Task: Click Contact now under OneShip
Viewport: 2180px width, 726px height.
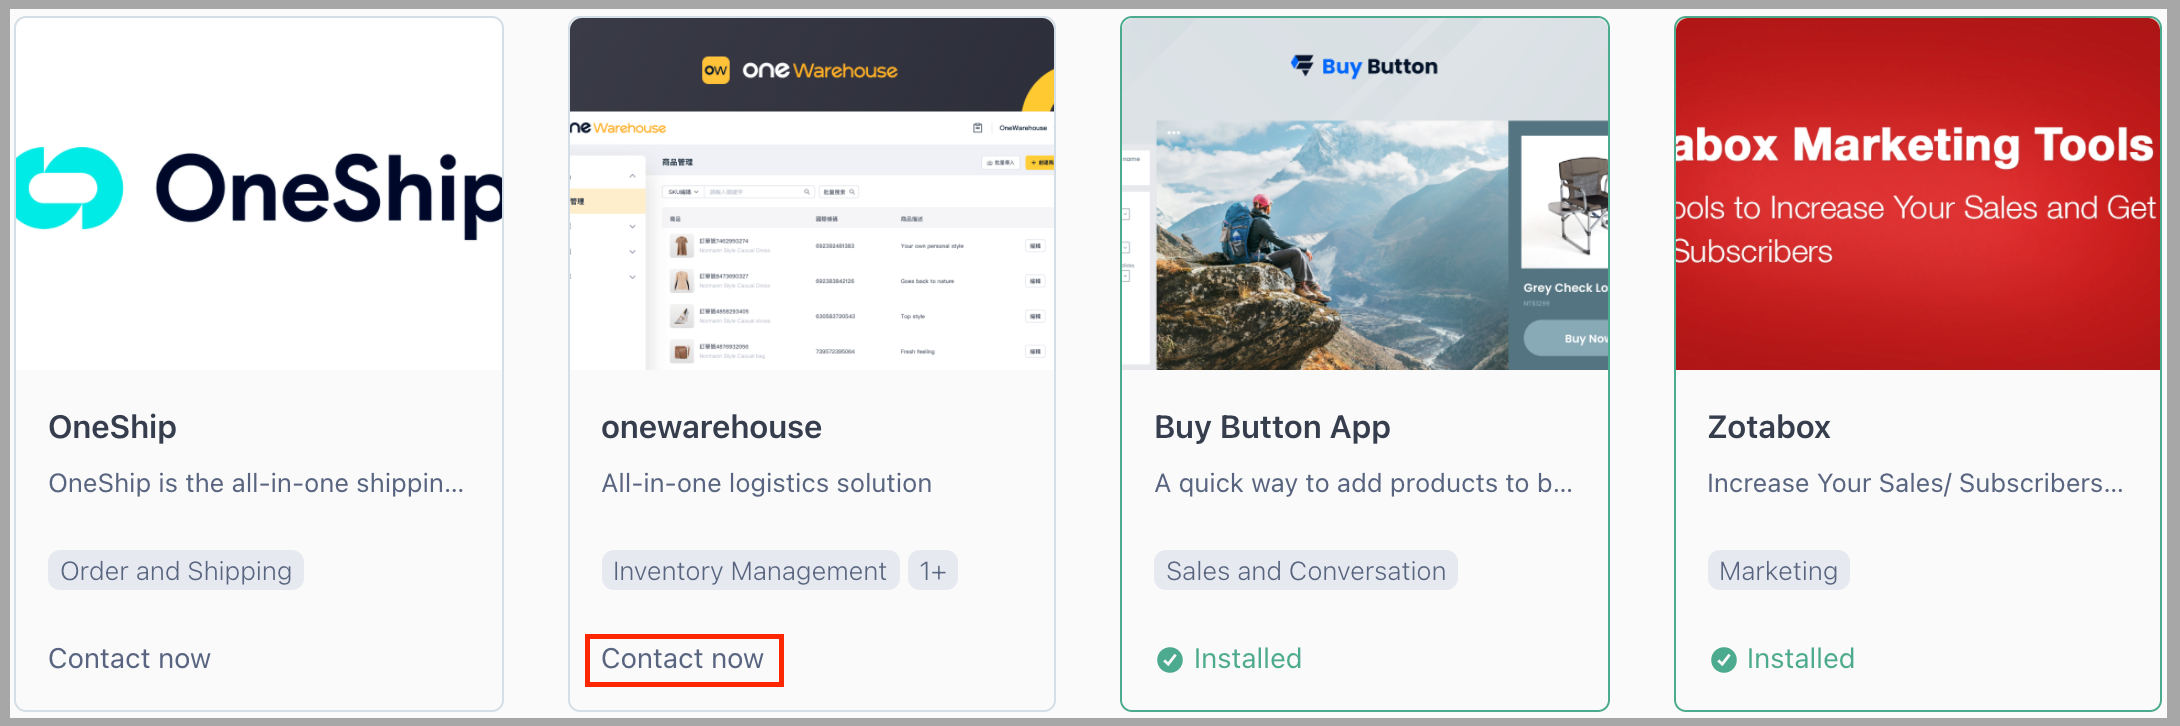Action: point(129,658)
